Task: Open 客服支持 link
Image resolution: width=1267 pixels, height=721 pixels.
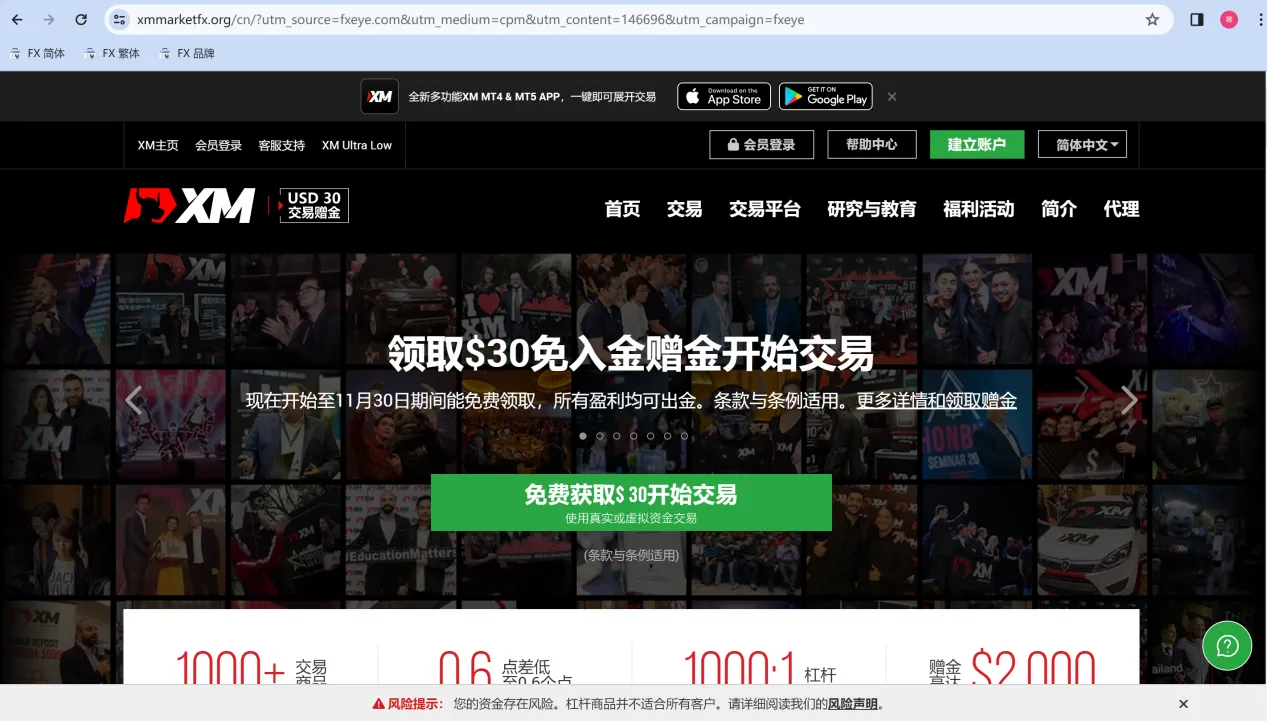Action: pos(281,145)
